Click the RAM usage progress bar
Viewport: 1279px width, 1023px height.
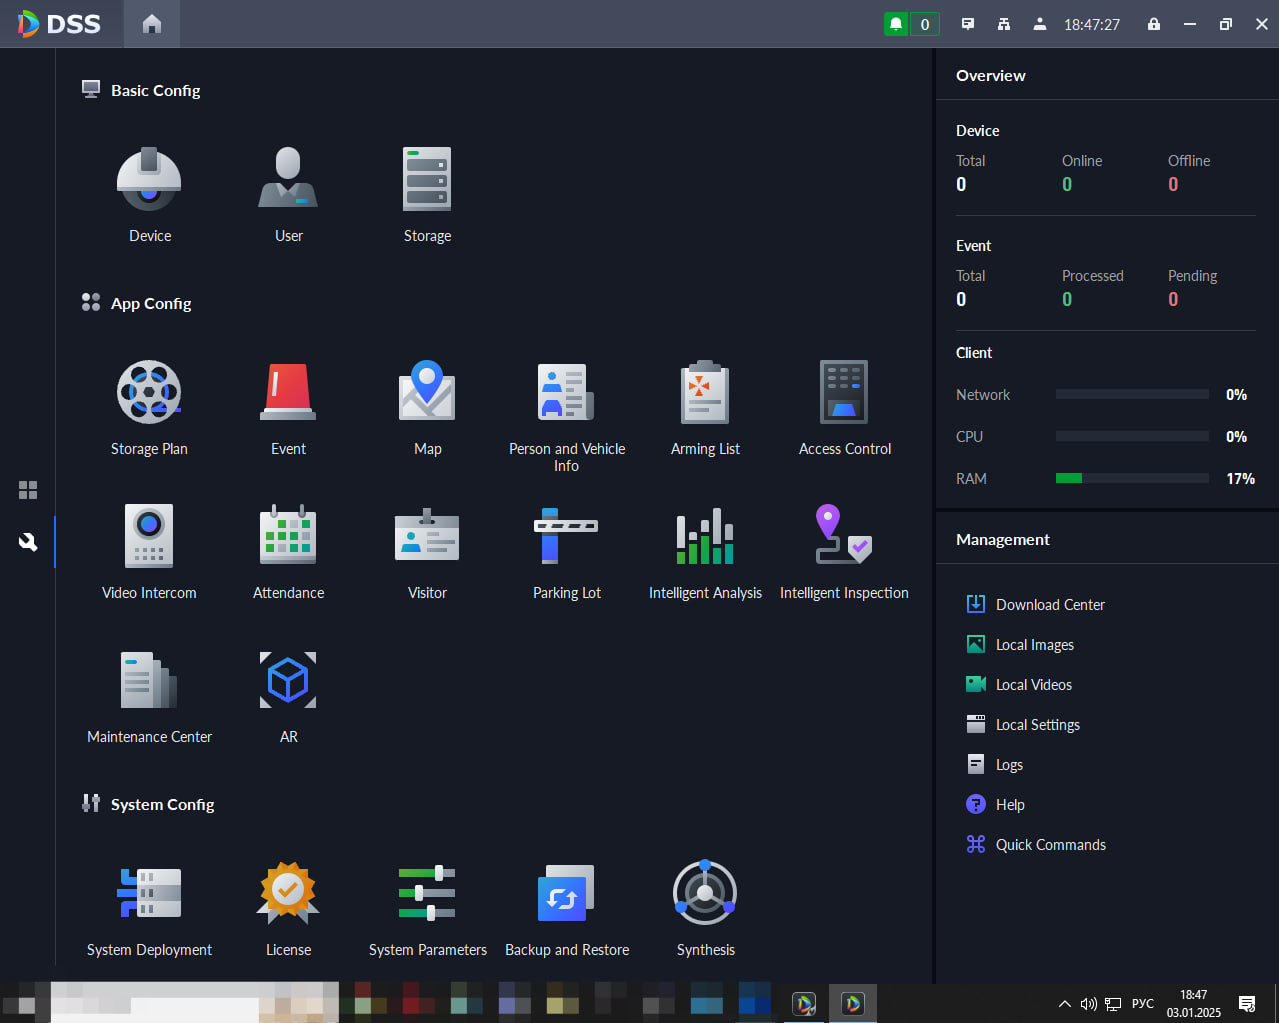(x=1132, y=478)
